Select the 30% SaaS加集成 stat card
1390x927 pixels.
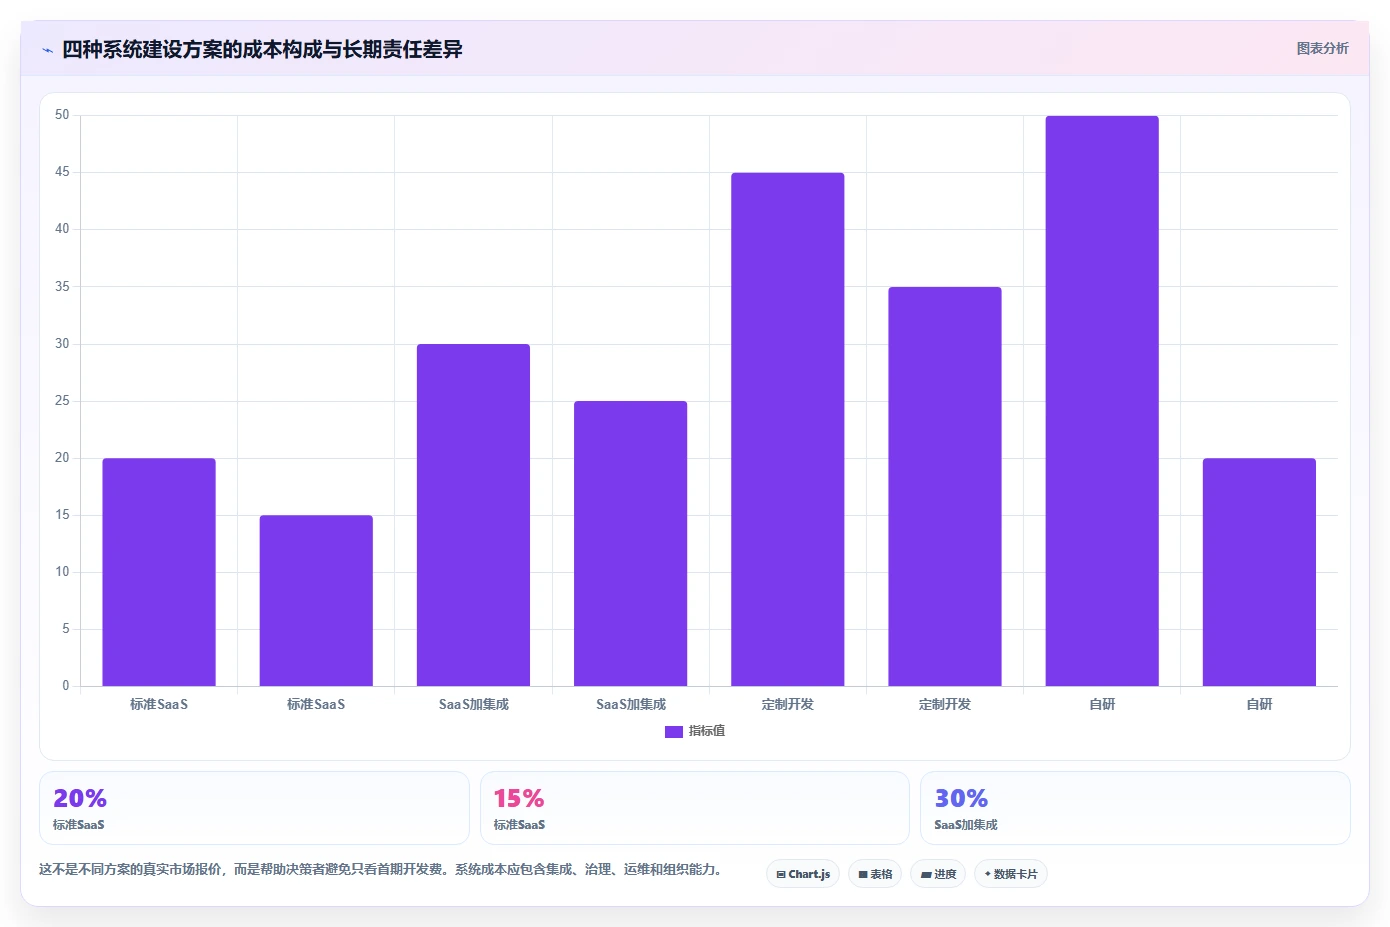[x=1135, y=808]
